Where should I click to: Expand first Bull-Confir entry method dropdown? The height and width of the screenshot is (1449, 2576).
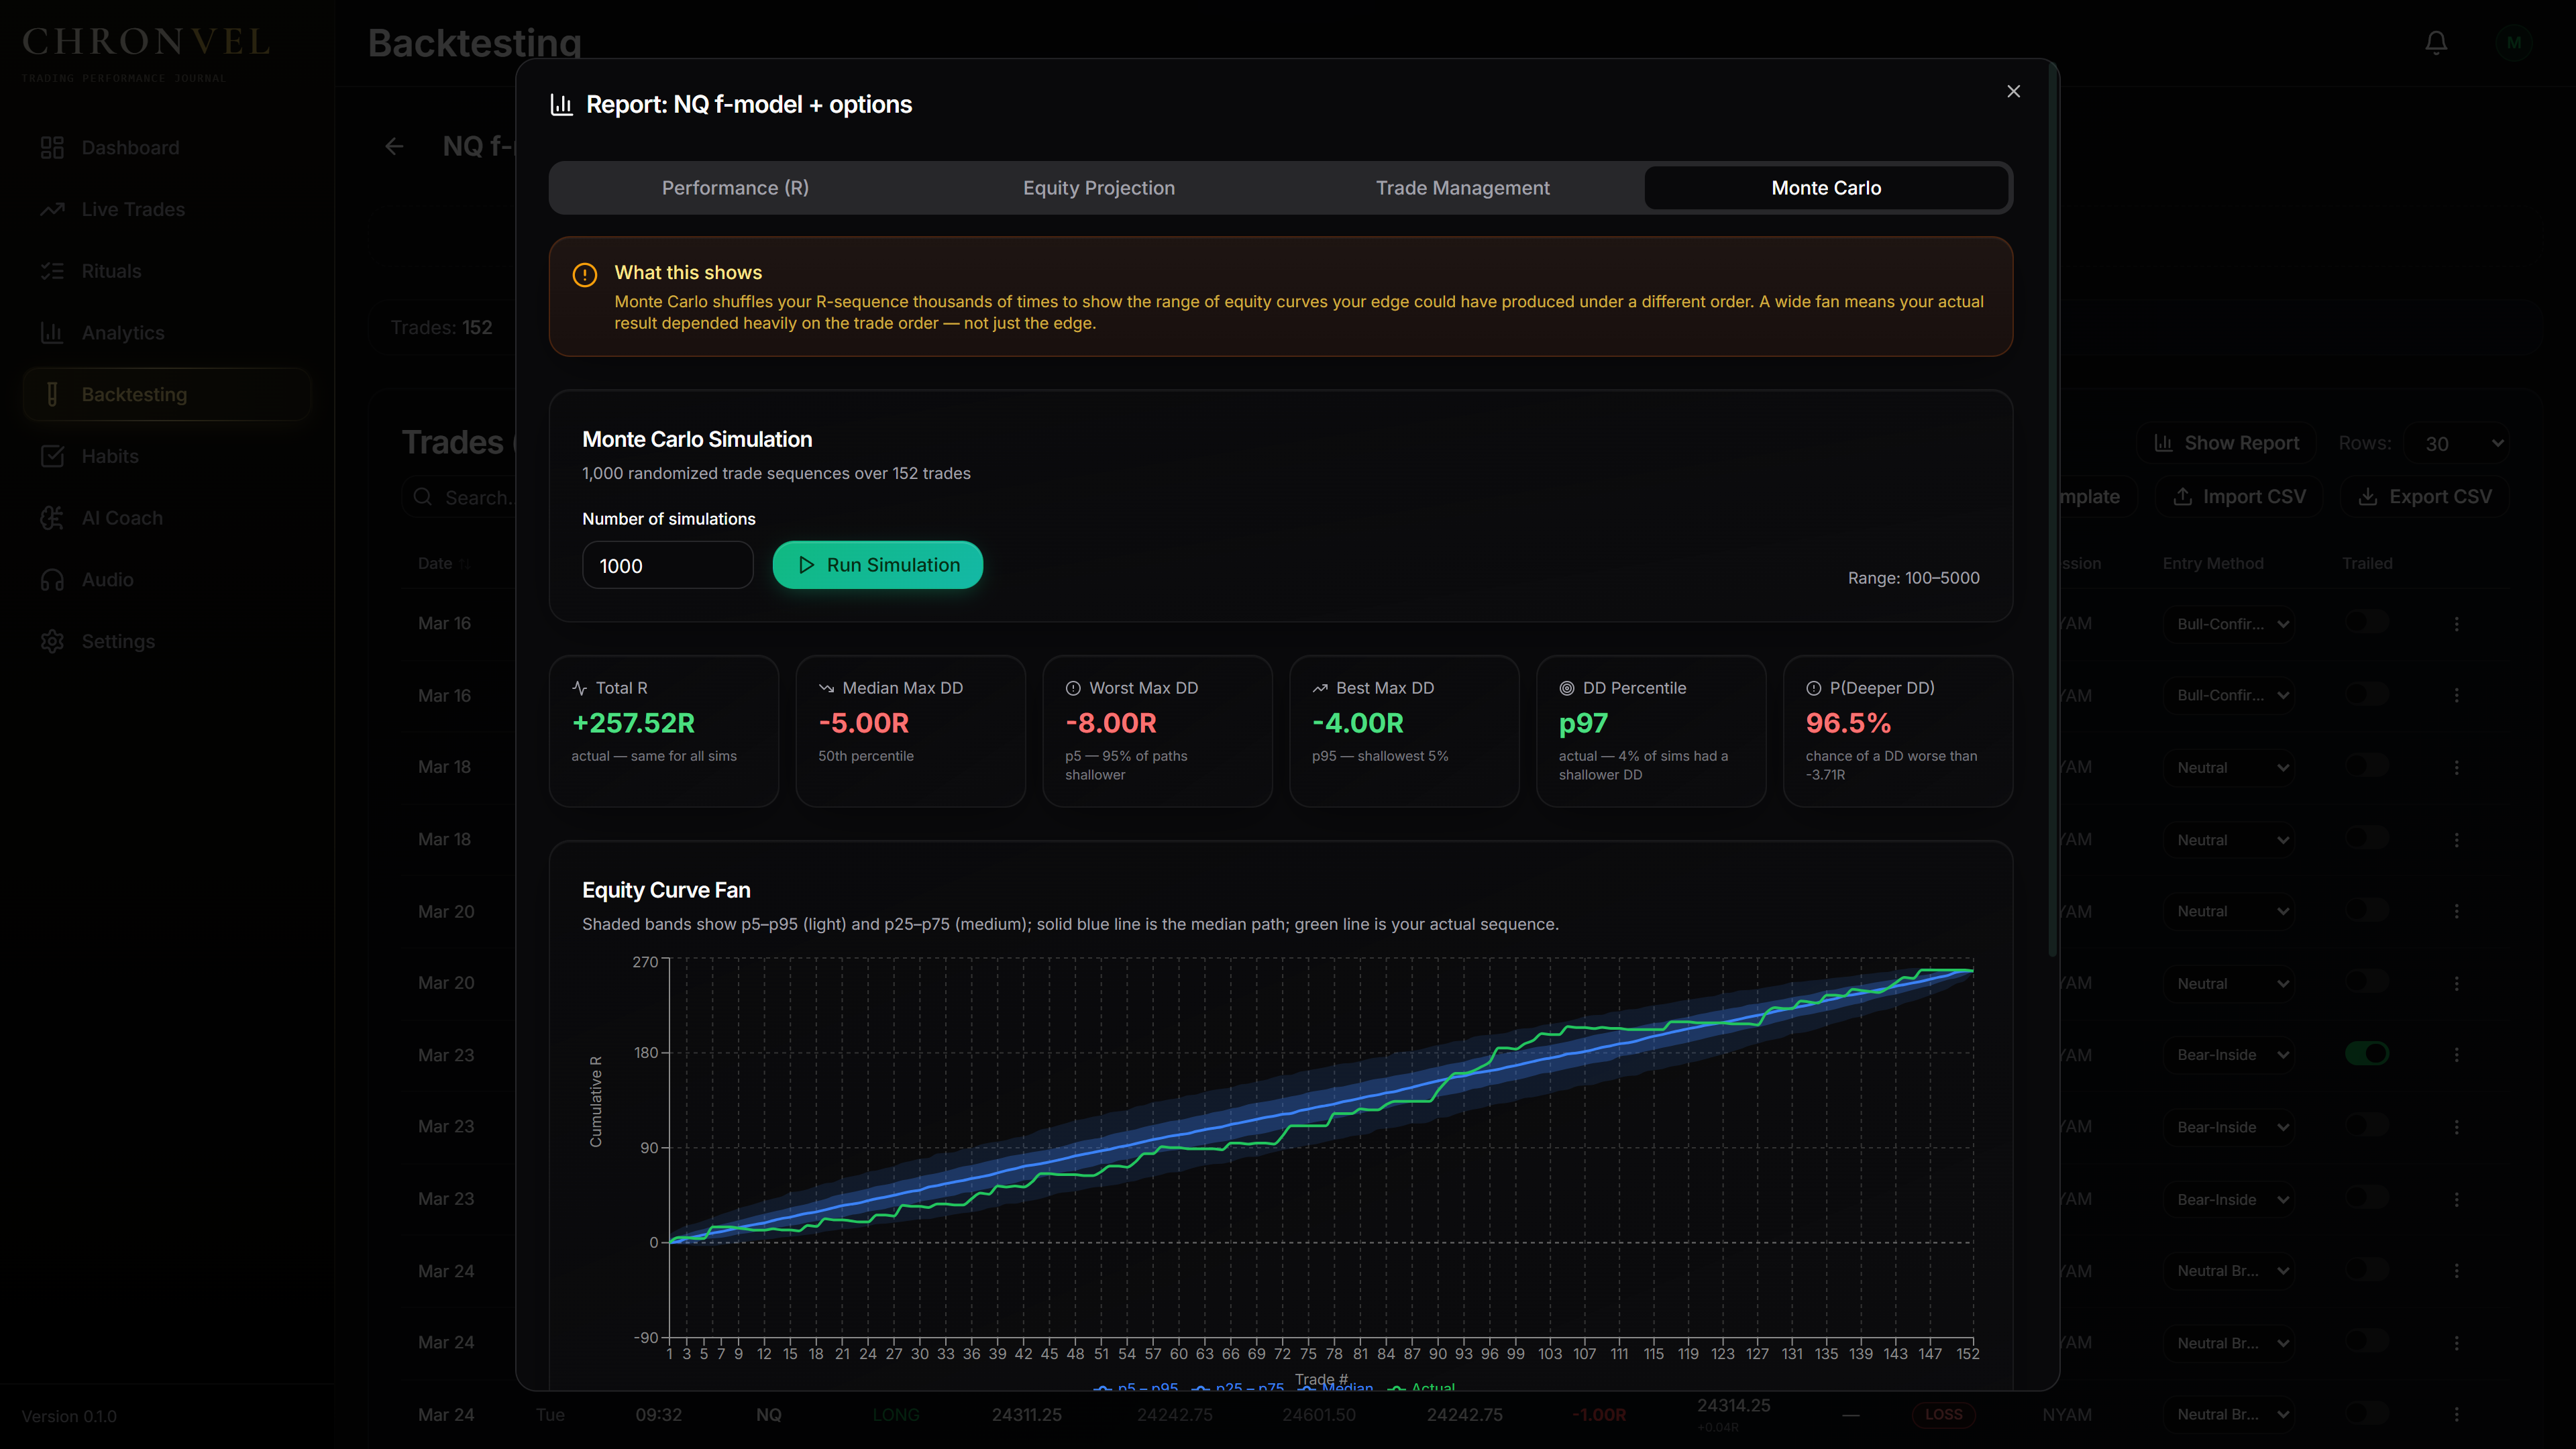tap(2228, 624)
